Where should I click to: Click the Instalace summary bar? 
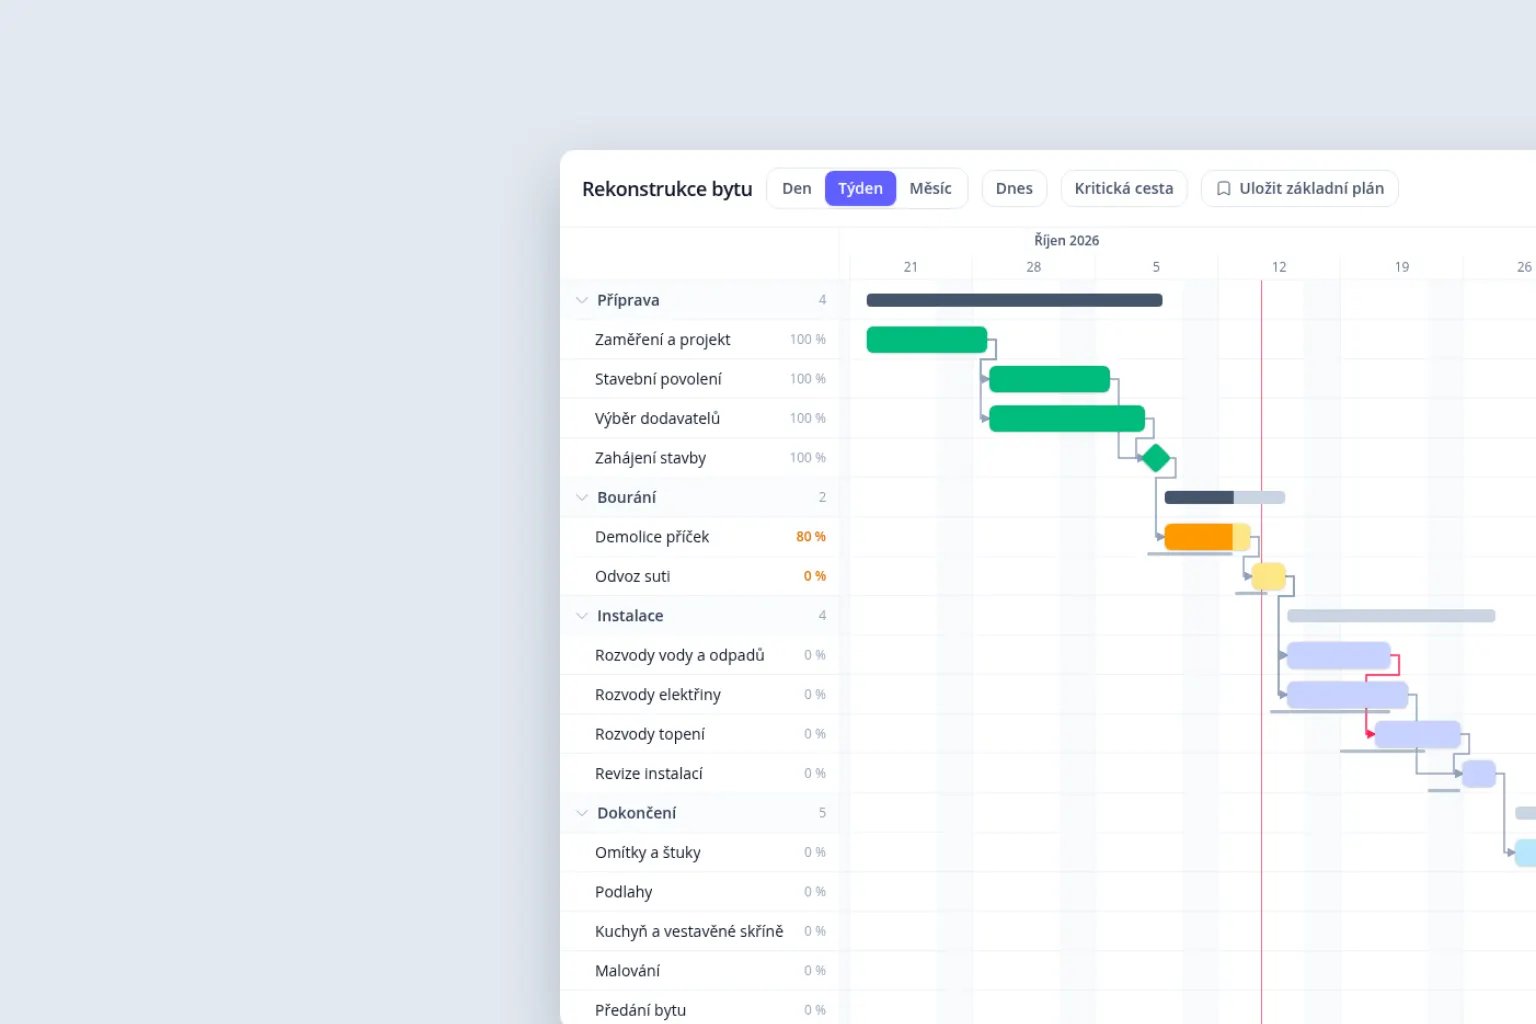(1391, 616)
